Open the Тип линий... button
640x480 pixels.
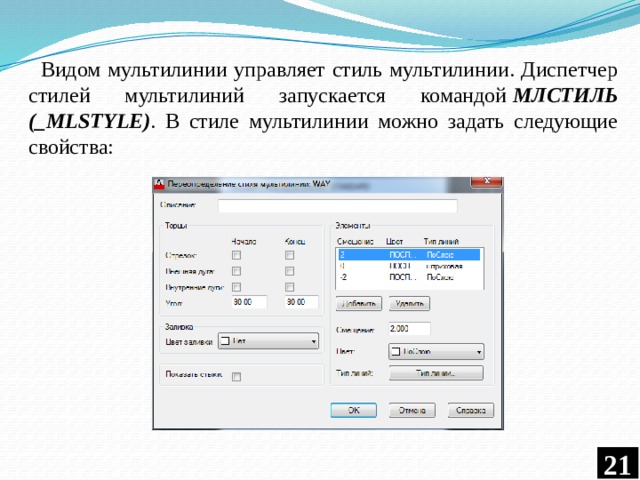click(x=436, y=373)
